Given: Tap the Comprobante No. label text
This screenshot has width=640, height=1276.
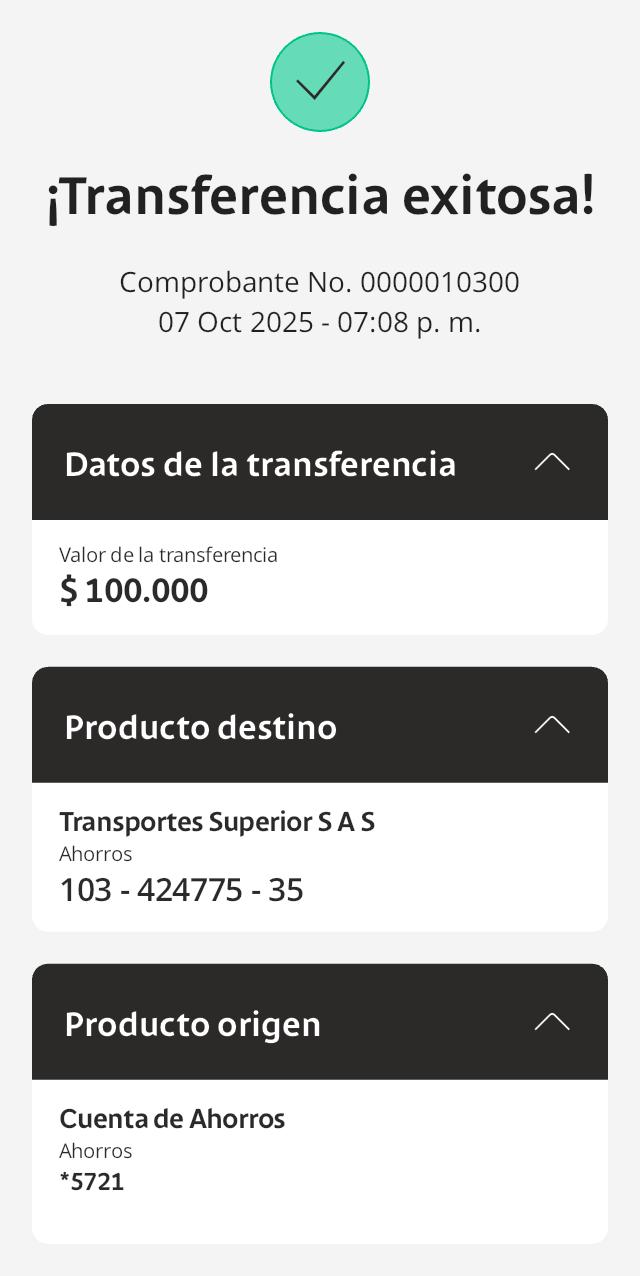Looking at the screenshot, I should coord(236,282).
